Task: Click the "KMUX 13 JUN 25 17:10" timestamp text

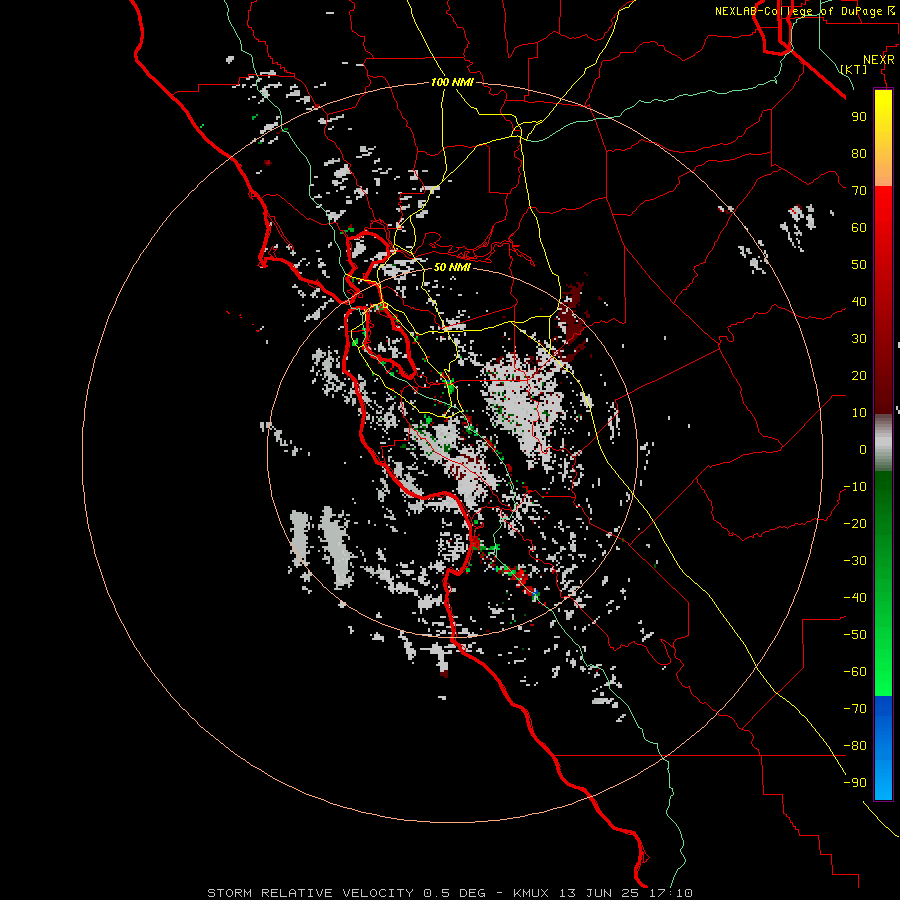Action: point(603,893)
